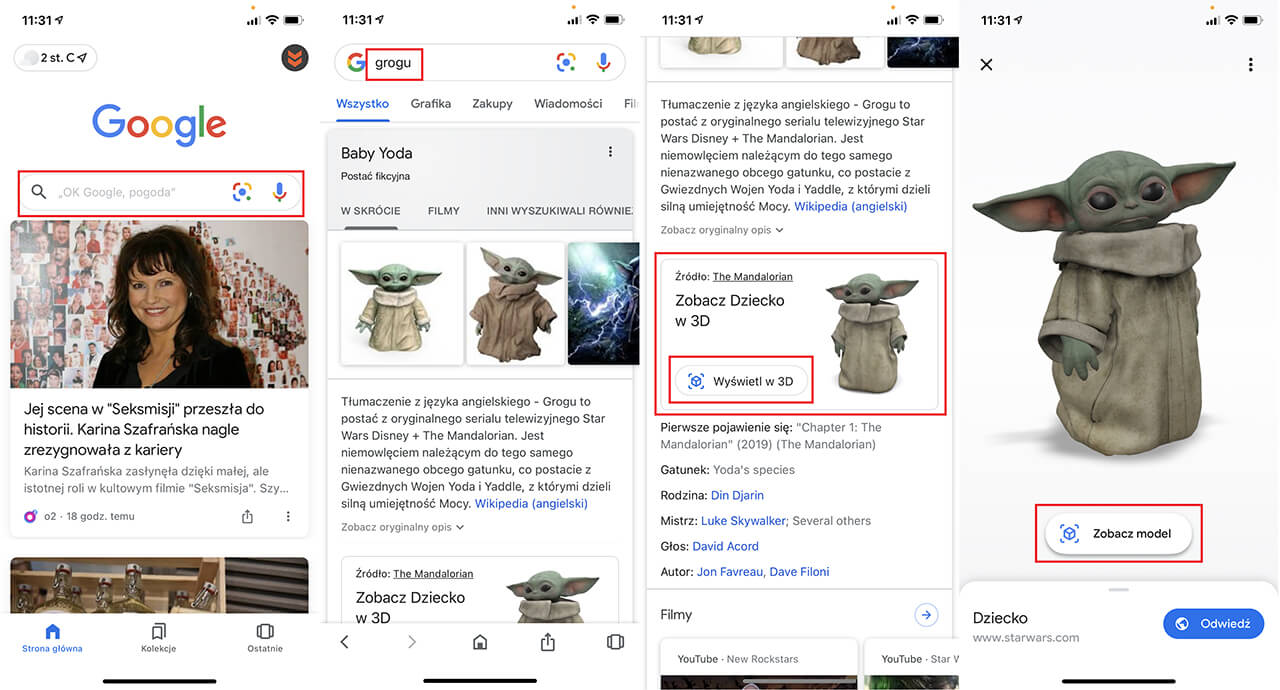Select the INNI WYSZUKIWALI RÓWNIEŻ tab

[x=560, y=211]
